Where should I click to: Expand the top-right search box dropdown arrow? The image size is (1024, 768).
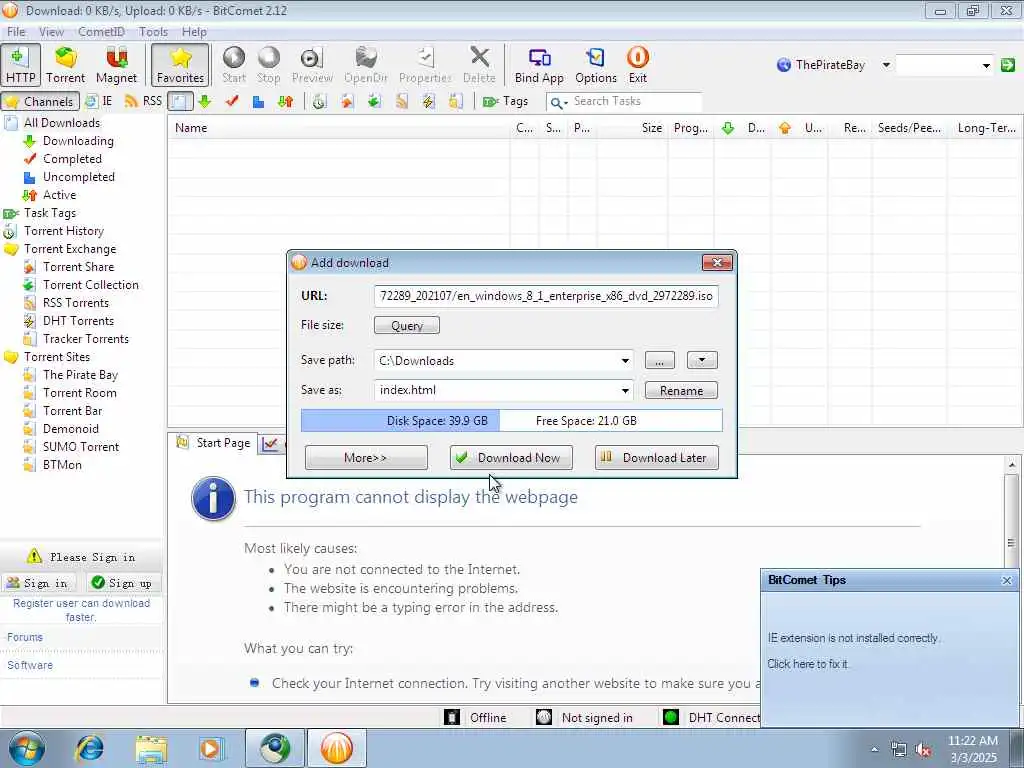coord(985,65)
